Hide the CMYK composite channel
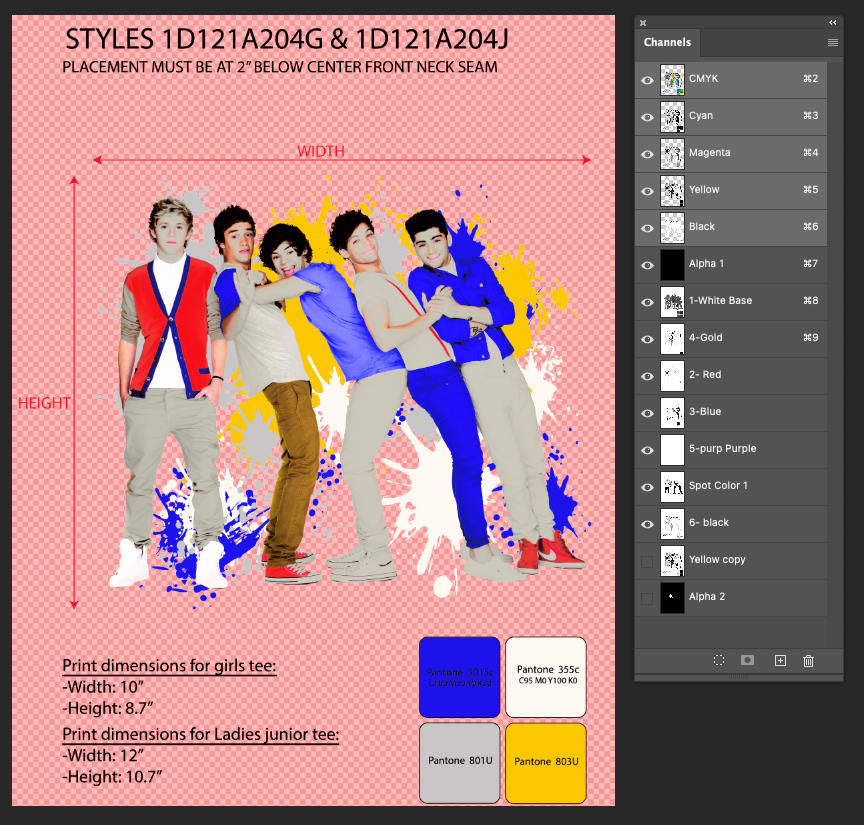The height and width of the screenshot is (825, 864). (x=647, y=80)
